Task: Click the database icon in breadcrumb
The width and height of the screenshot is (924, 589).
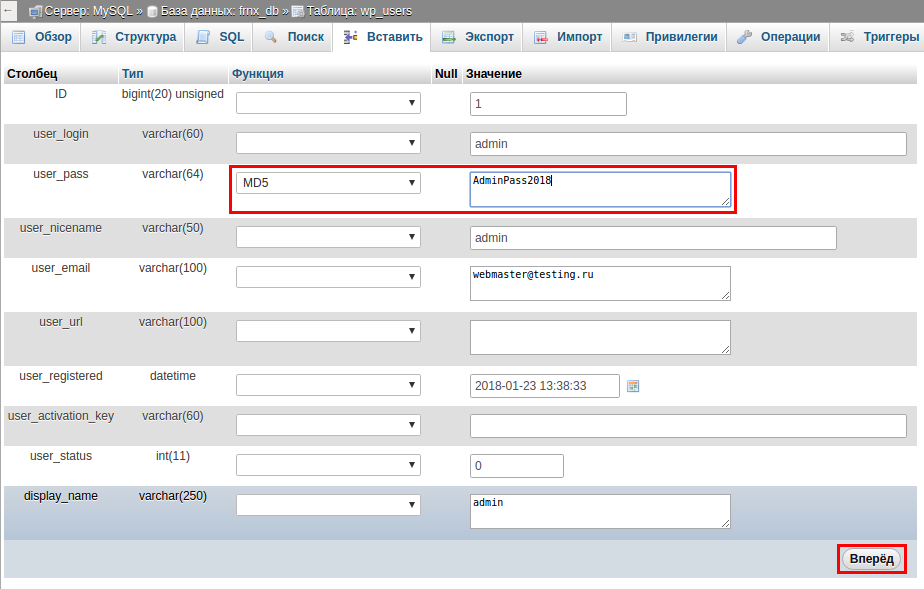Action: click(x=152, y=11)
